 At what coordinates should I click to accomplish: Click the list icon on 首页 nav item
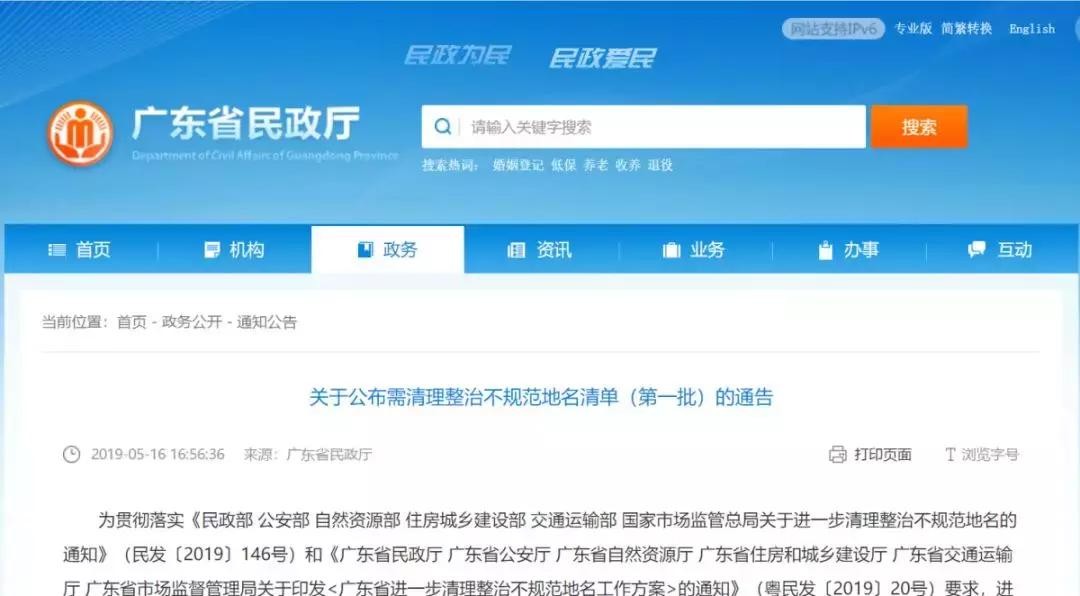pyautogui.click(x=57, y=250)
